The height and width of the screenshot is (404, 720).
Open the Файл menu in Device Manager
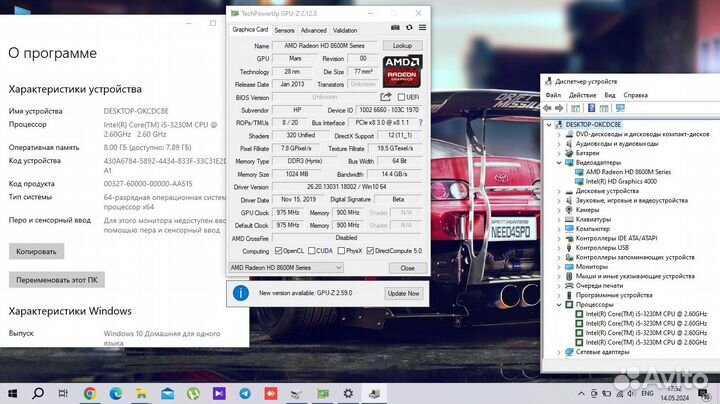point(553,95)
